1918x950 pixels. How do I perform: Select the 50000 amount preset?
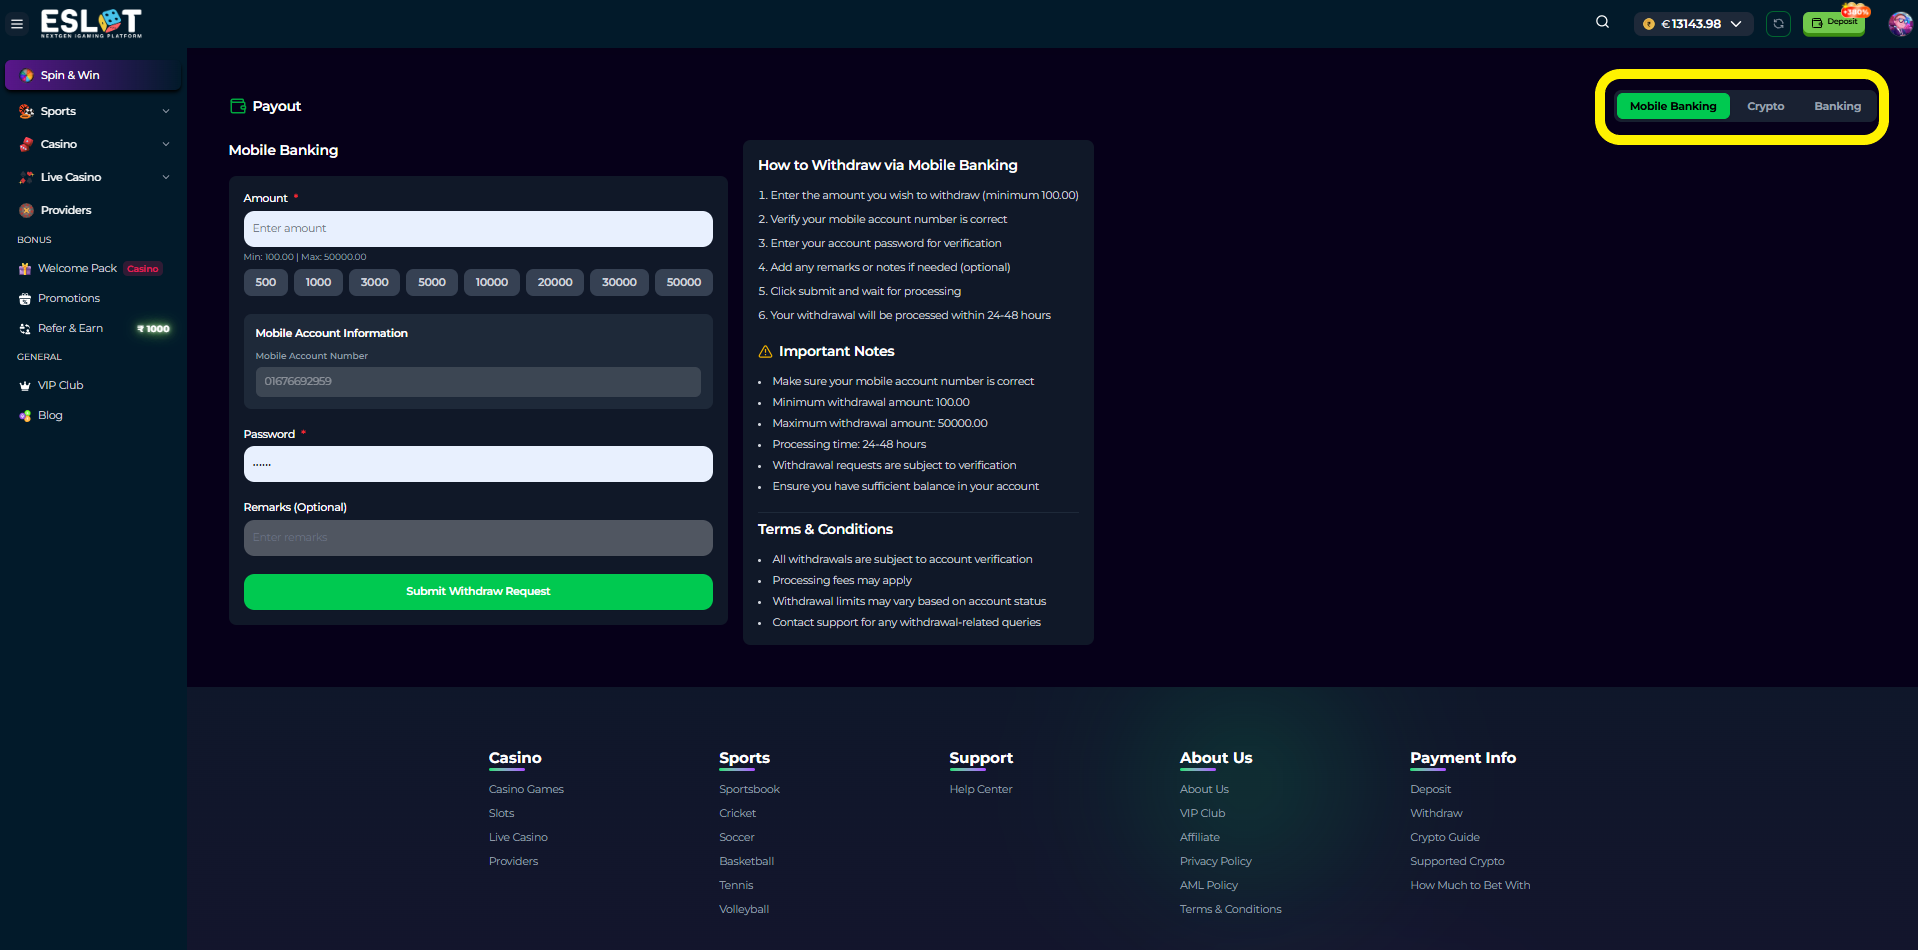(684, 282)
